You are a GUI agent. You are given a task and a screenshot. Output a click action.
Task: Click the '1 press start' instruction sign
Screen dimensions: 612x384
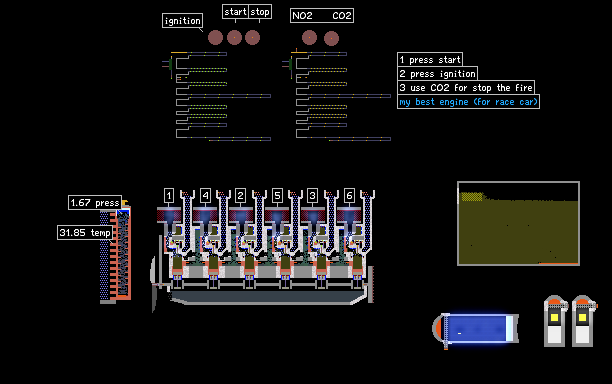click(x=430, y=60)
